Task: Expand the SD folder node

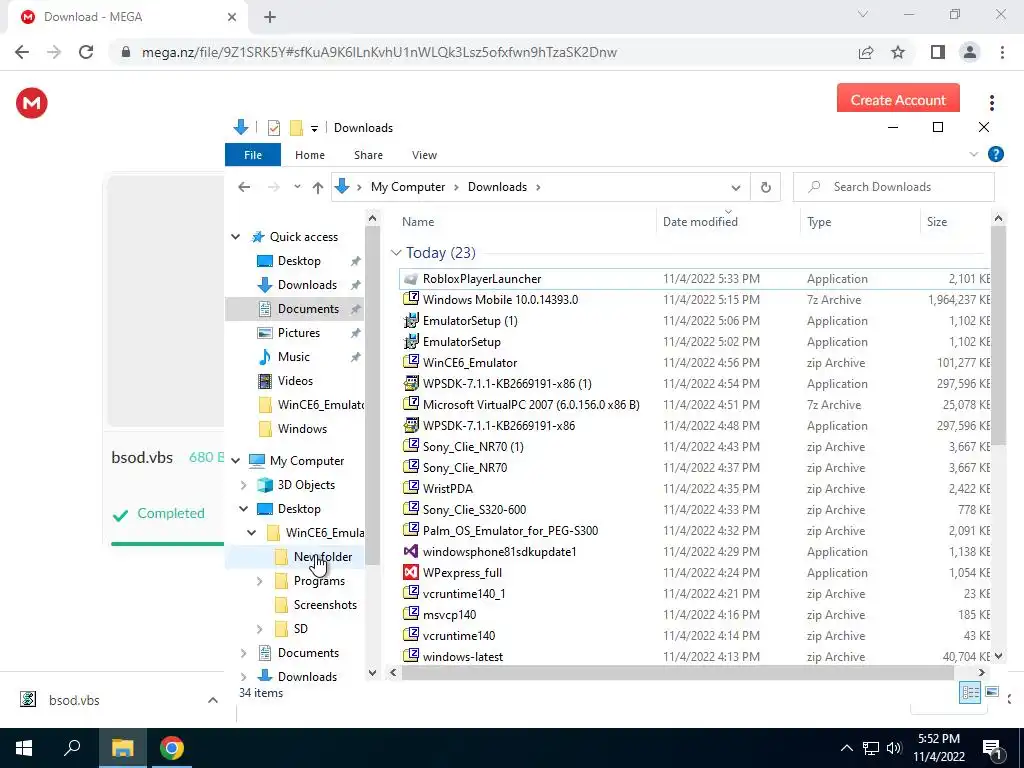Action: tap(259, 629)
